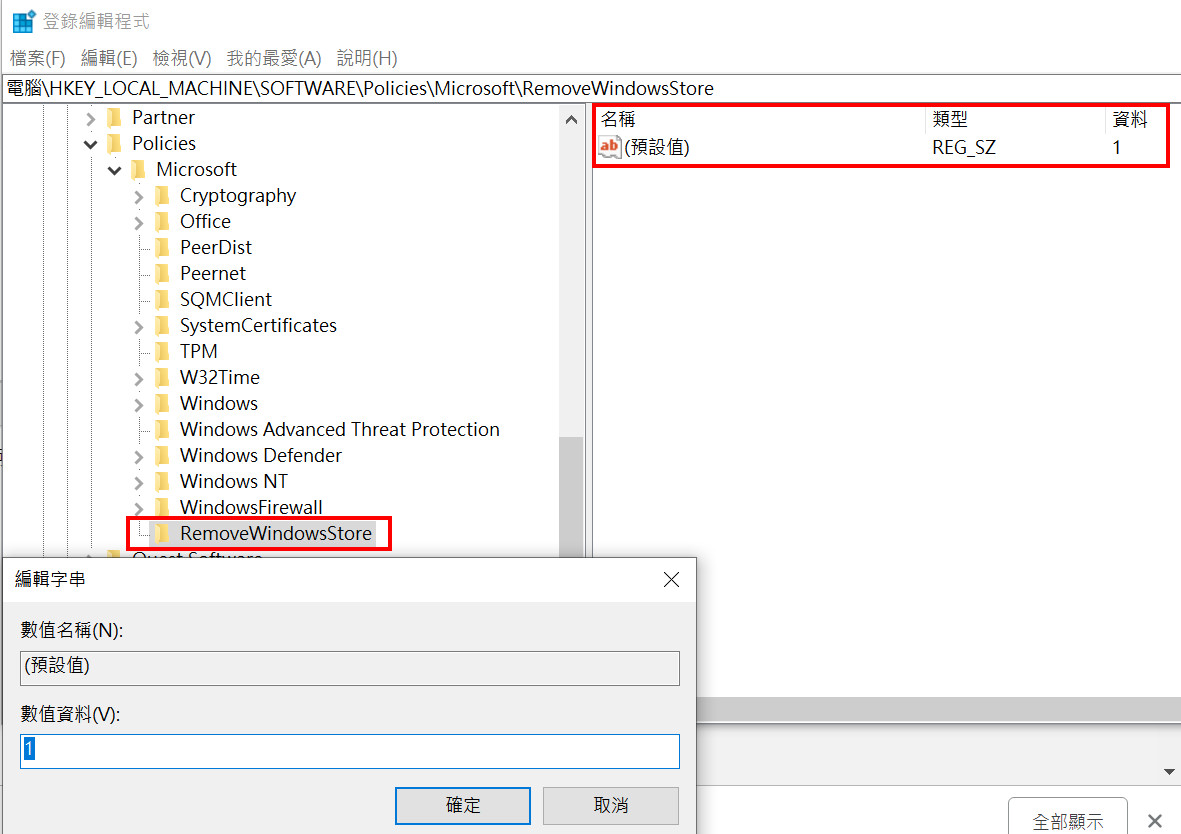Click the 數值資料(V) input box
The image size is (1181, 834).
click(x=349, y=751)
